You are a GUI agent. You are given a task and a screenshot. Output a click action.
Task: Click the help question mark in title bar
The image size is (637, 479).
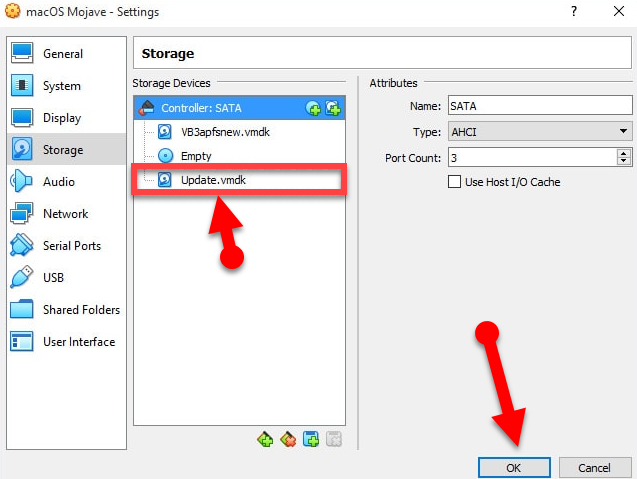click(574, 12)
